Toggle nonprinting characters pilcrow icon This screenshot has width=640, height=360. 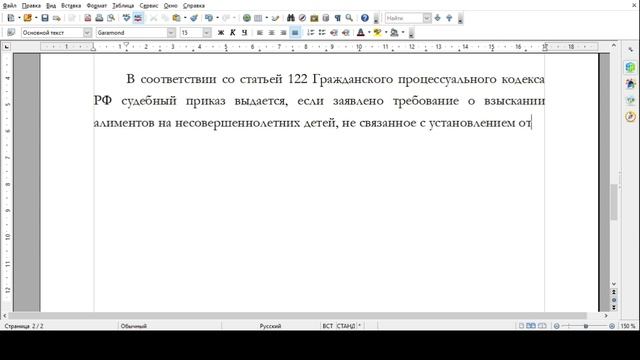[338, 18]
